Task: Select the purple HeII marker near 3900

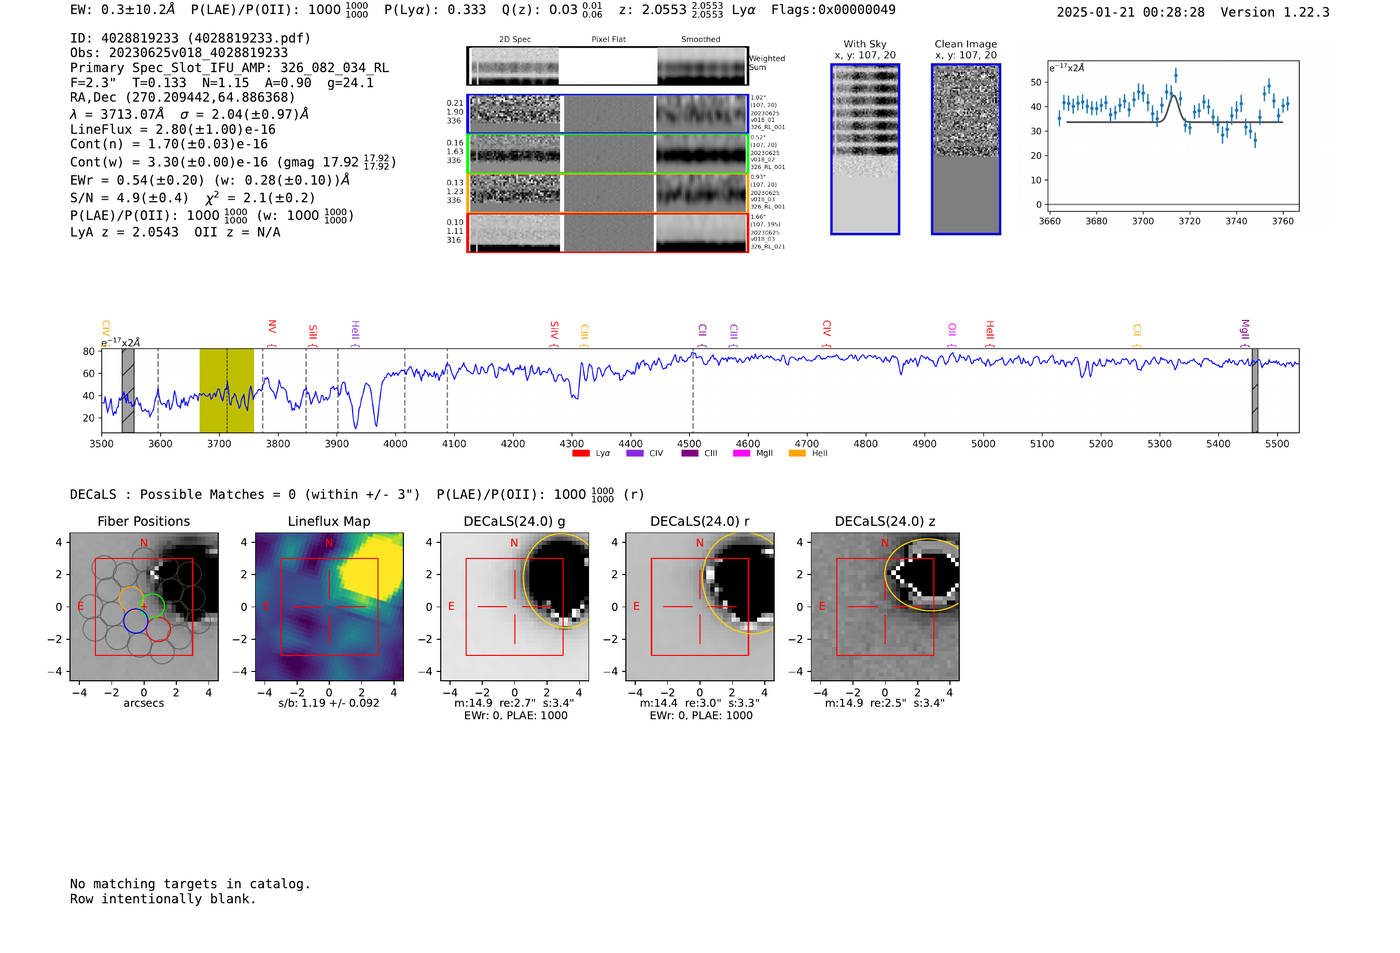Action: pyautogui.click(x=354, y=333)
